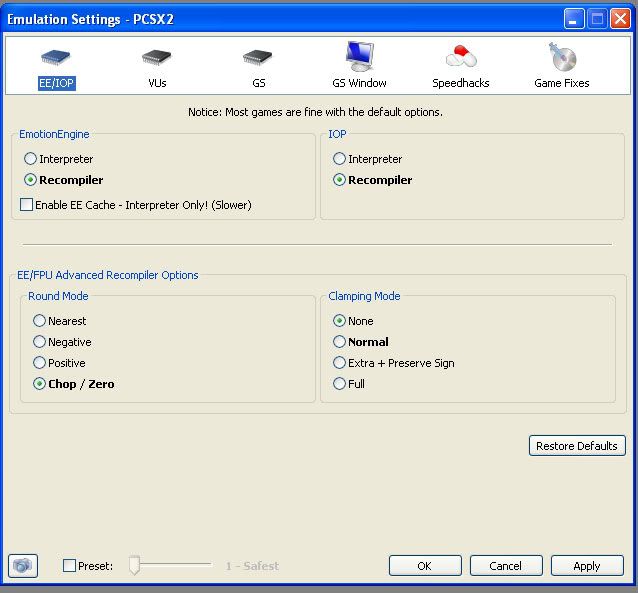Image resolution: width=638 pixels, height=593 pixels.
Task: Enable the EE Cache checkbox
Action: click(x=26, y=204)
